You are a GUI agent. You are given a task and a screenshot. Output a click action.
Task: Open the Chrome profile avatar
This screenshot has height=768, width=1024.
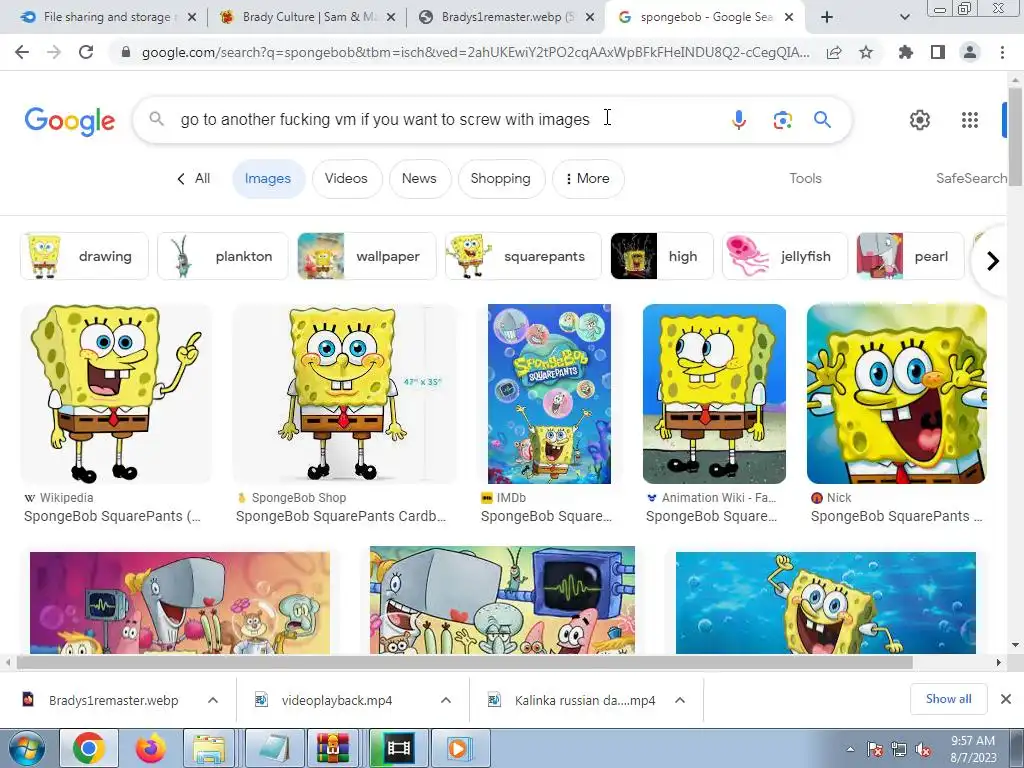970,52
